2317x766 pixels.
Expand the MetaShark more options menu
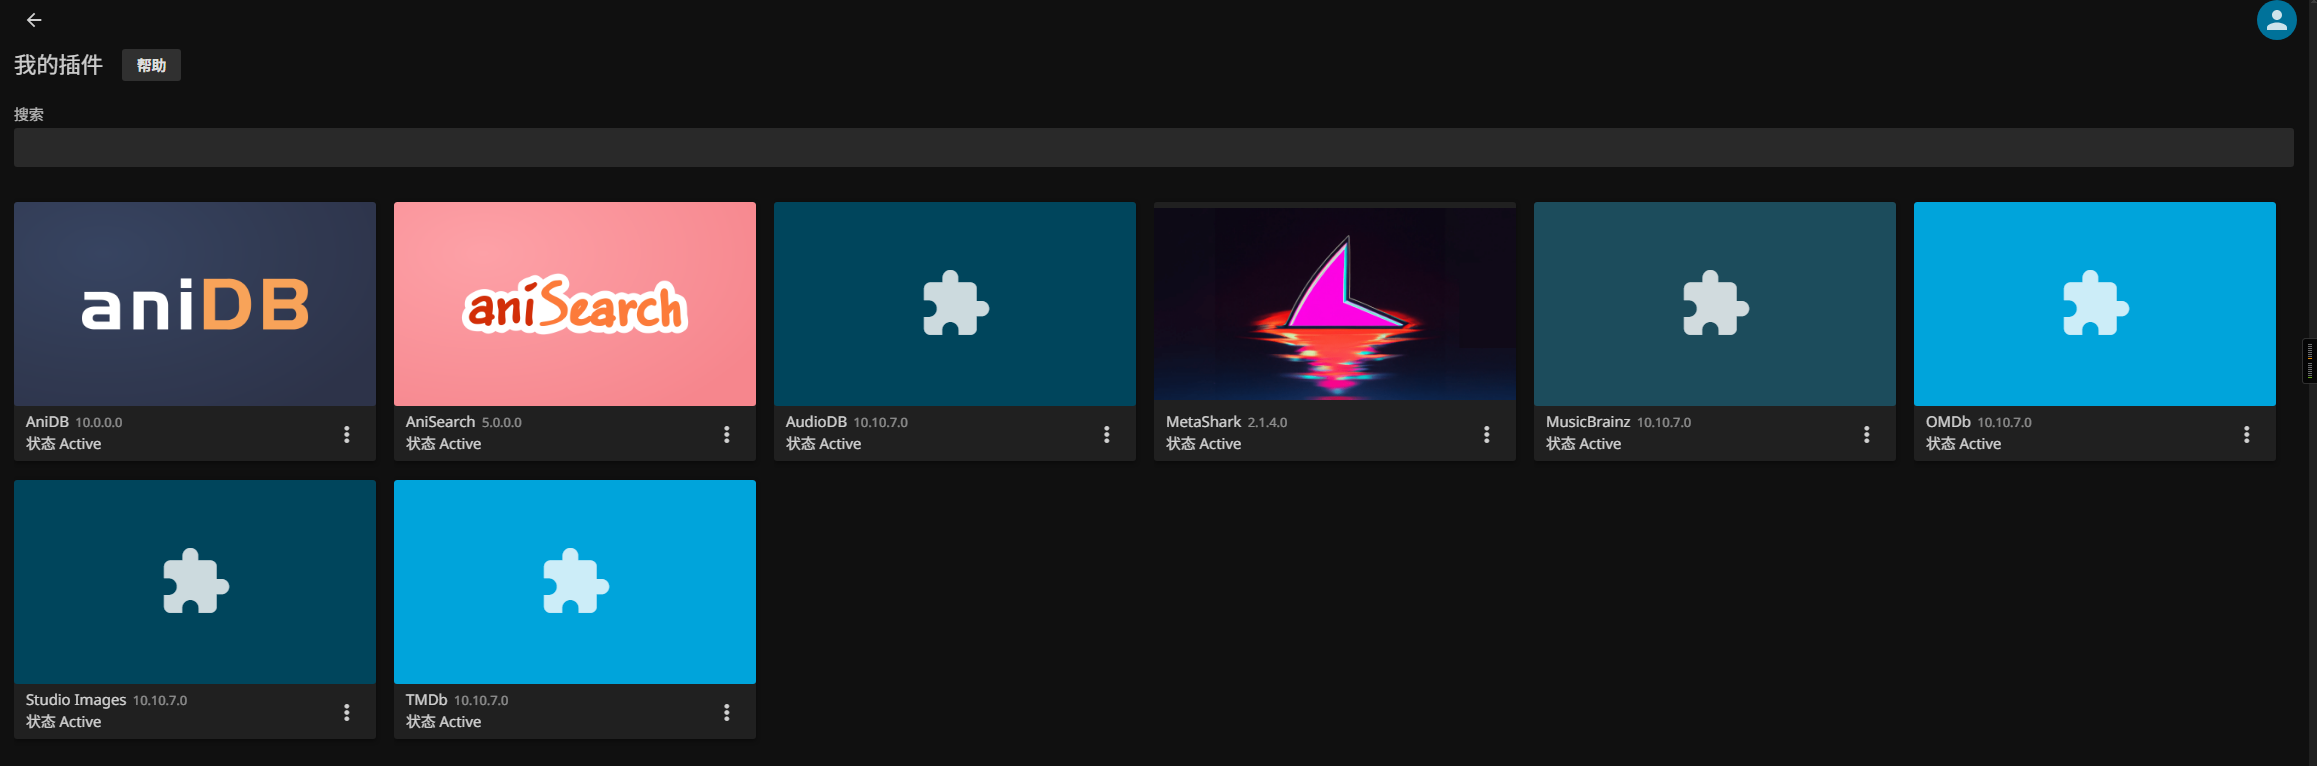click(x=1487, y=434)
